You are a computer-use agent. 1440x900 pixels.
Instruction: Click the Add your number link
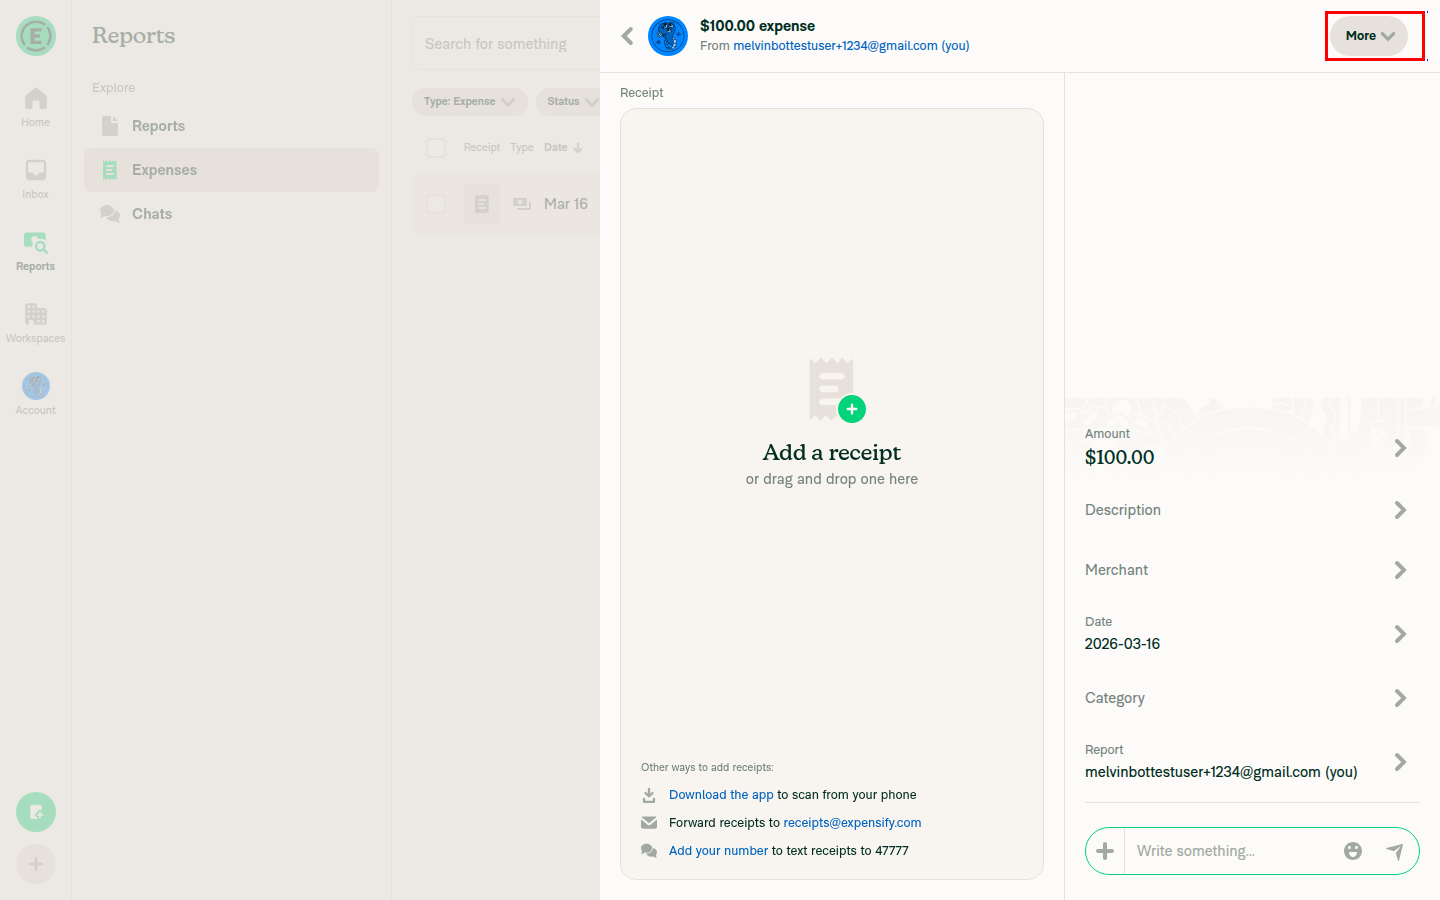click(x=718, y=851)
